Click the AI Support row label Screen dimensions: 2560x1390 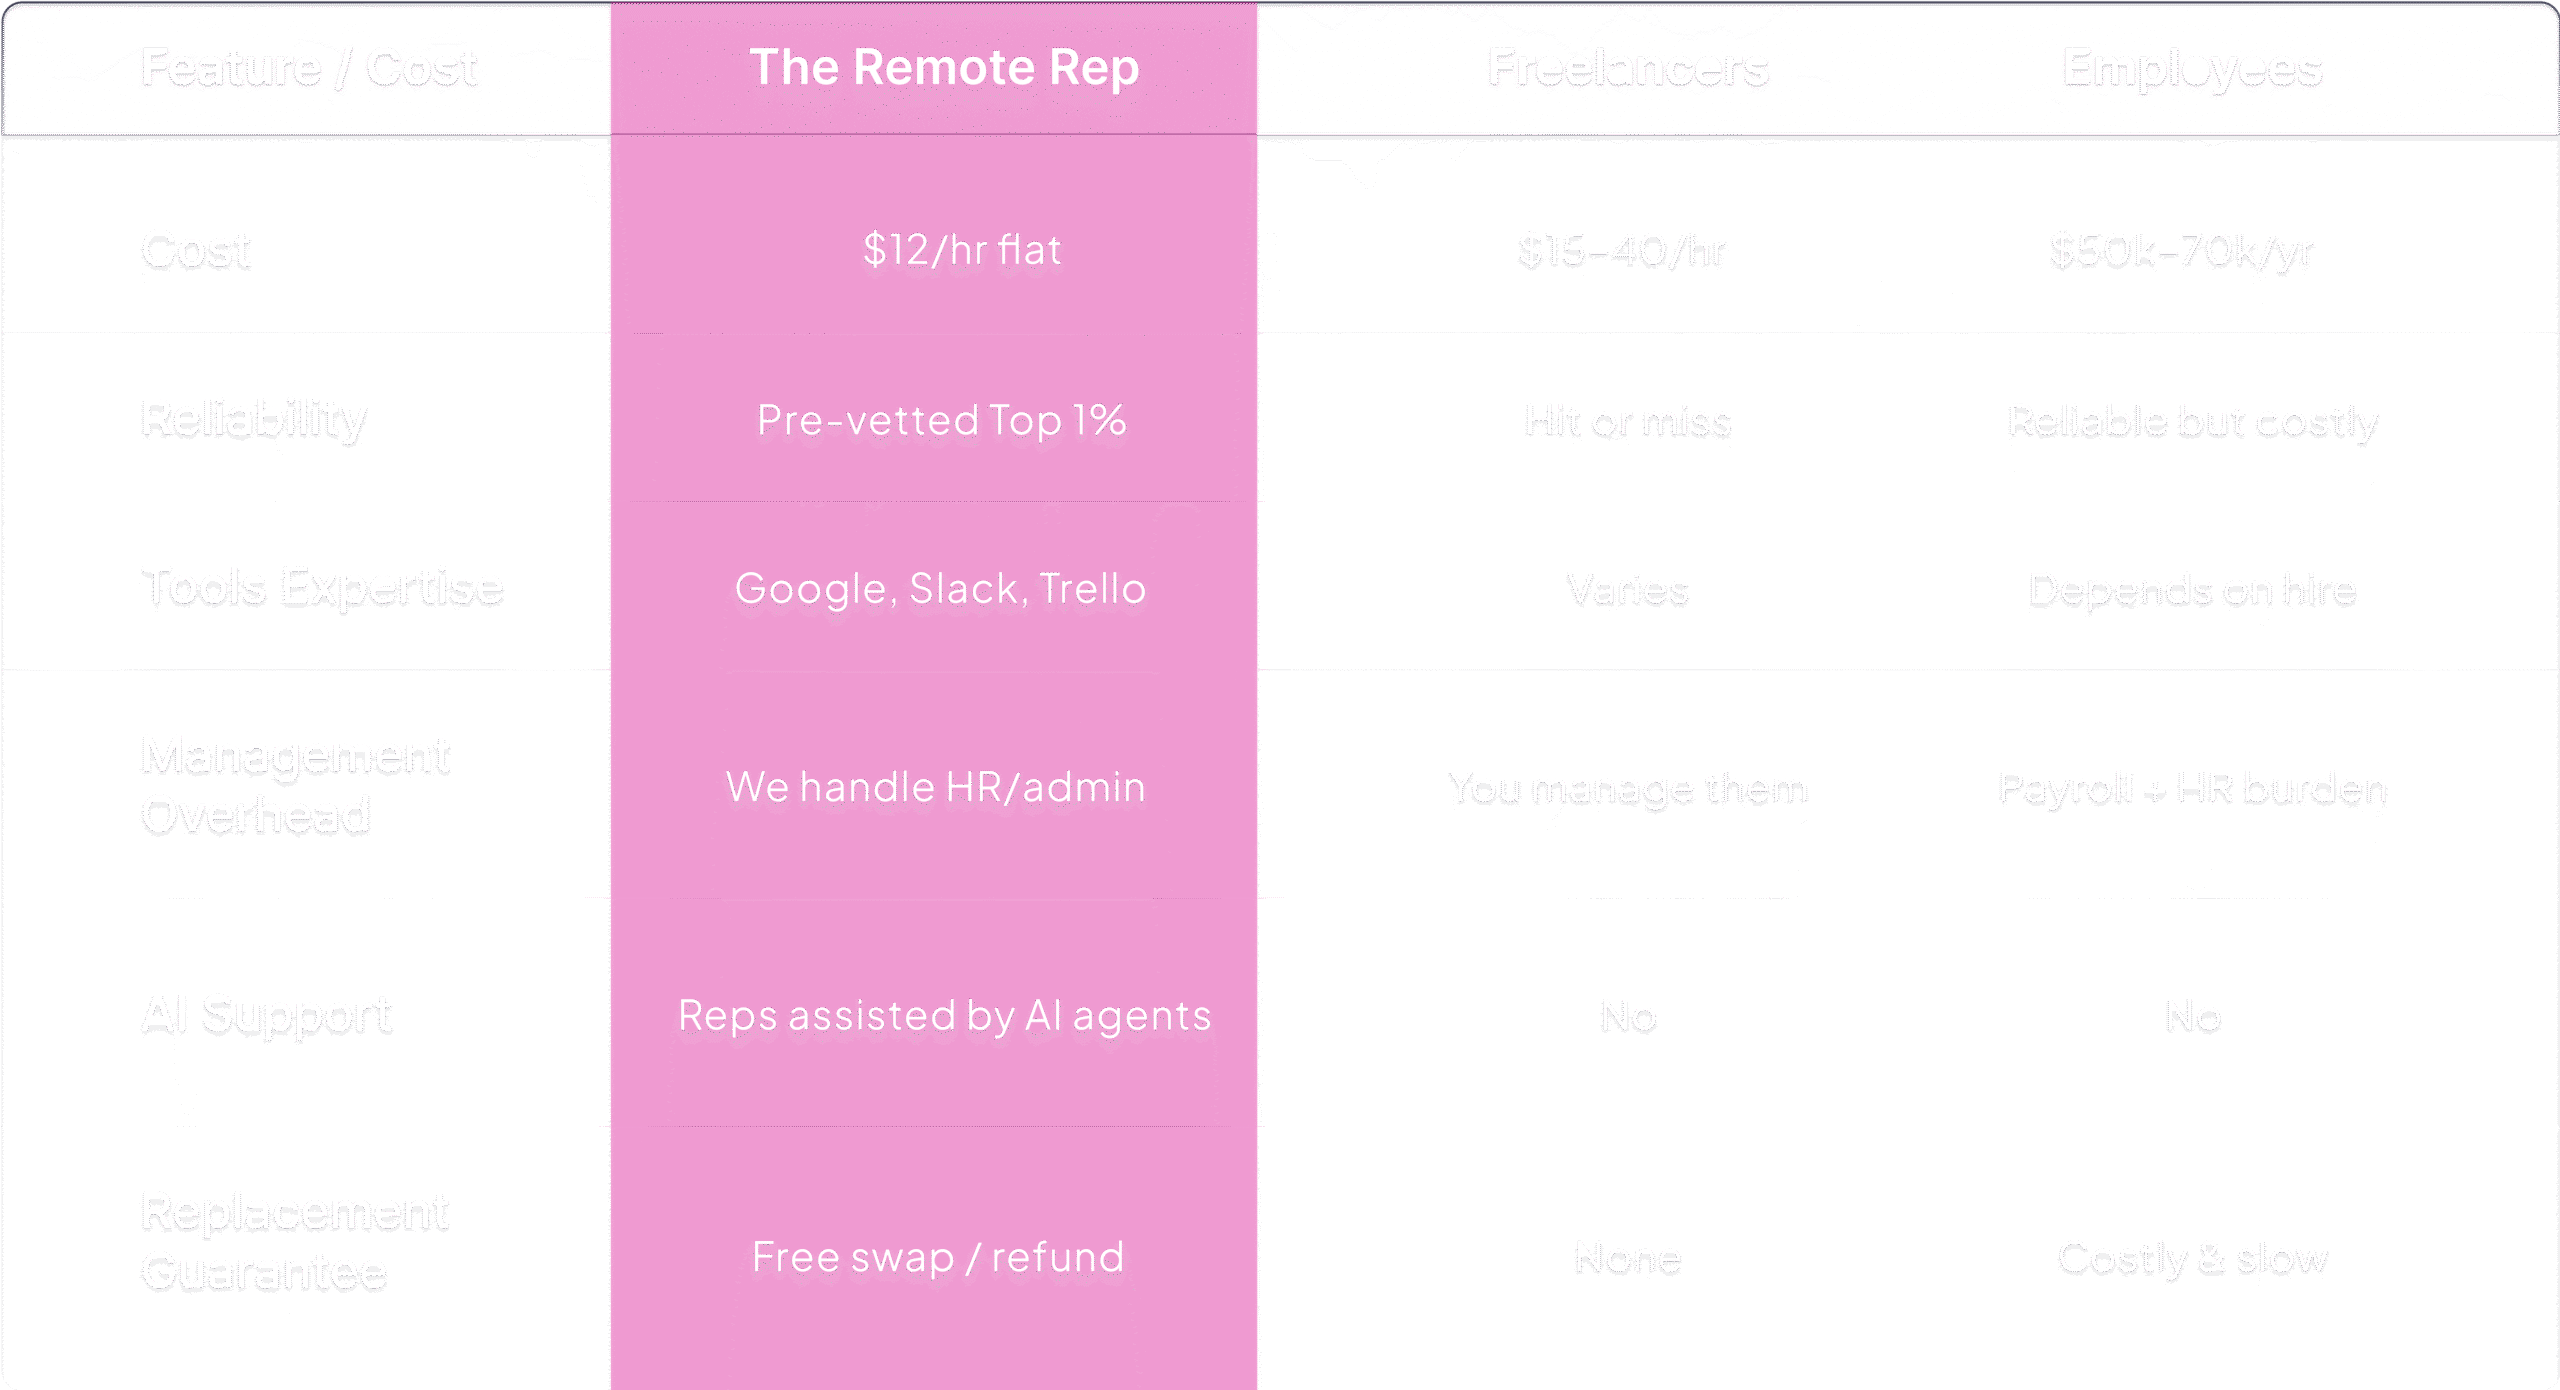pos(266,1016)
